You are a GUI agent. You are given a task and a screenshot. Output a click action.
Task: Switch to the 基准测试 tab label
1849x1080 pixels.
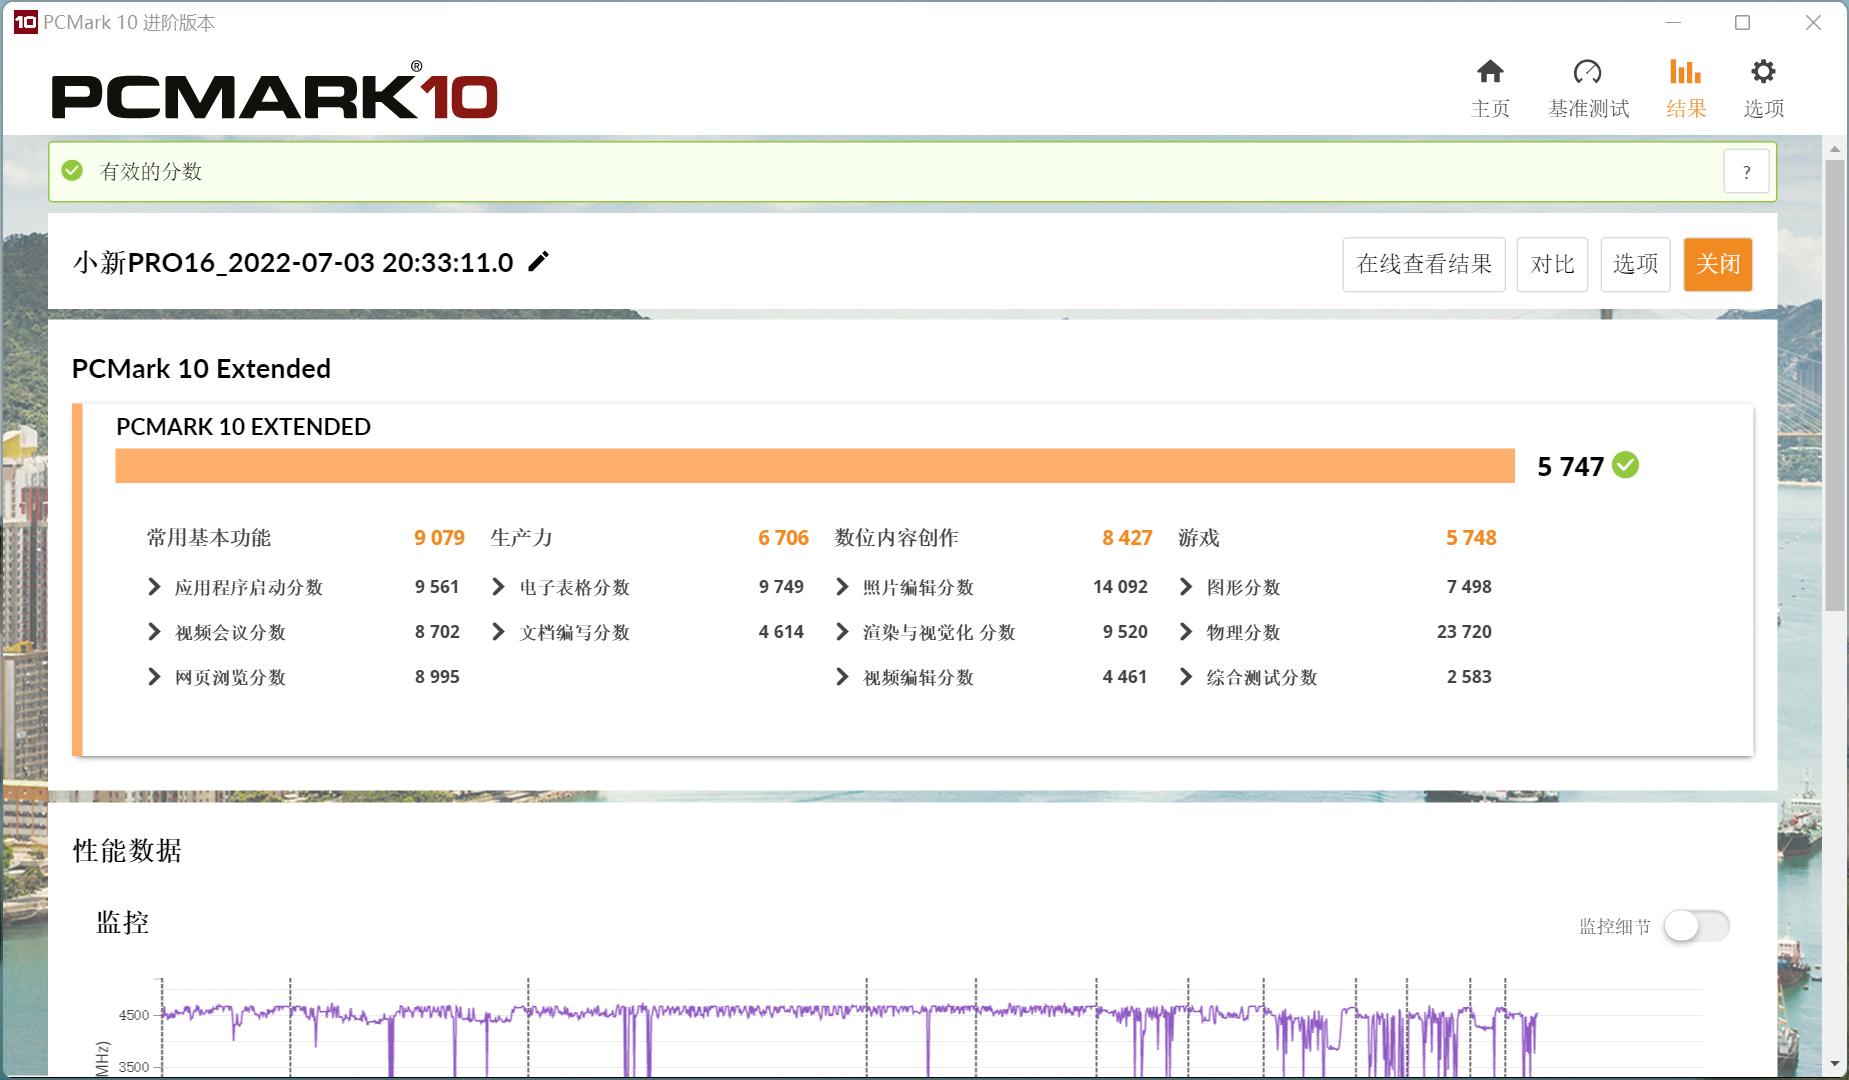tap(1588, 109)
